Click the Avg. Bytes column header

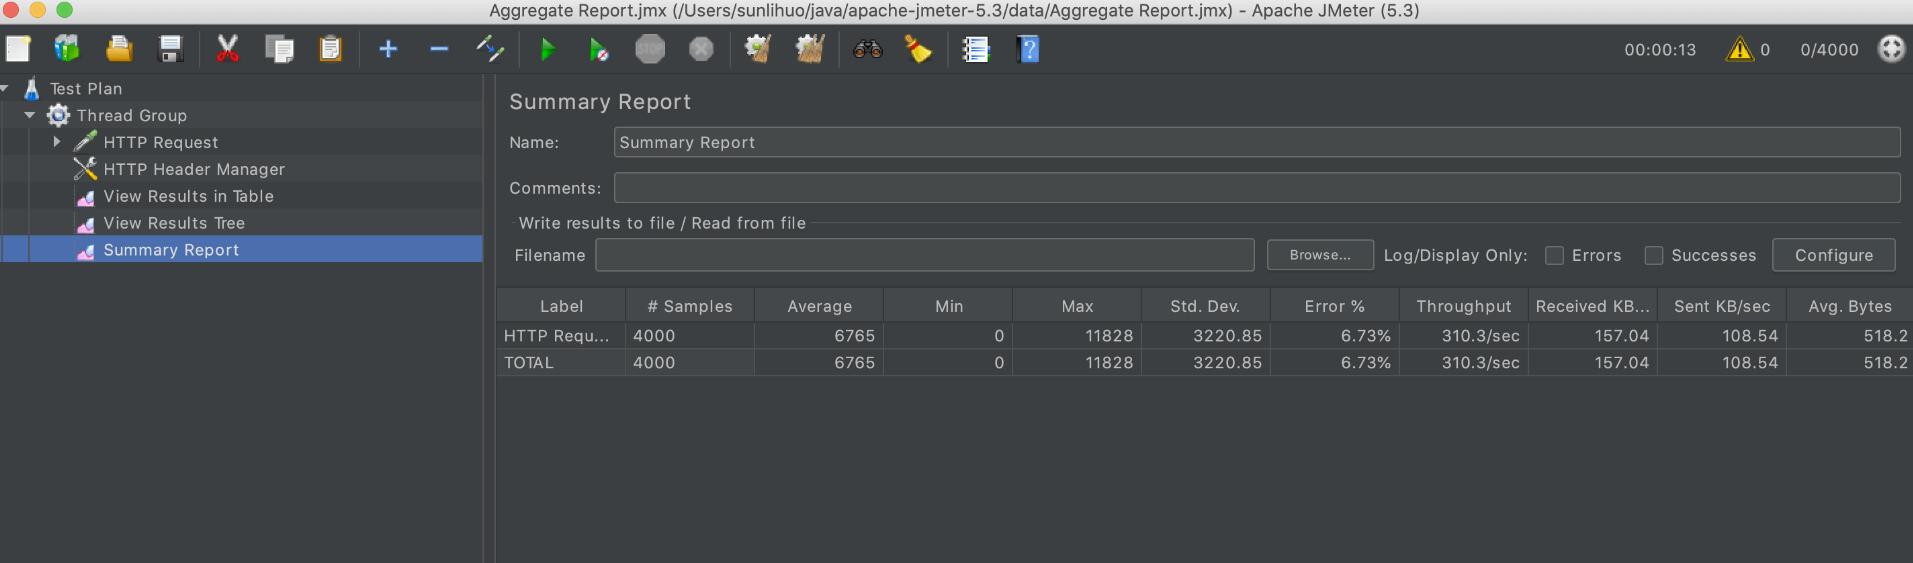coord(1850,306)
